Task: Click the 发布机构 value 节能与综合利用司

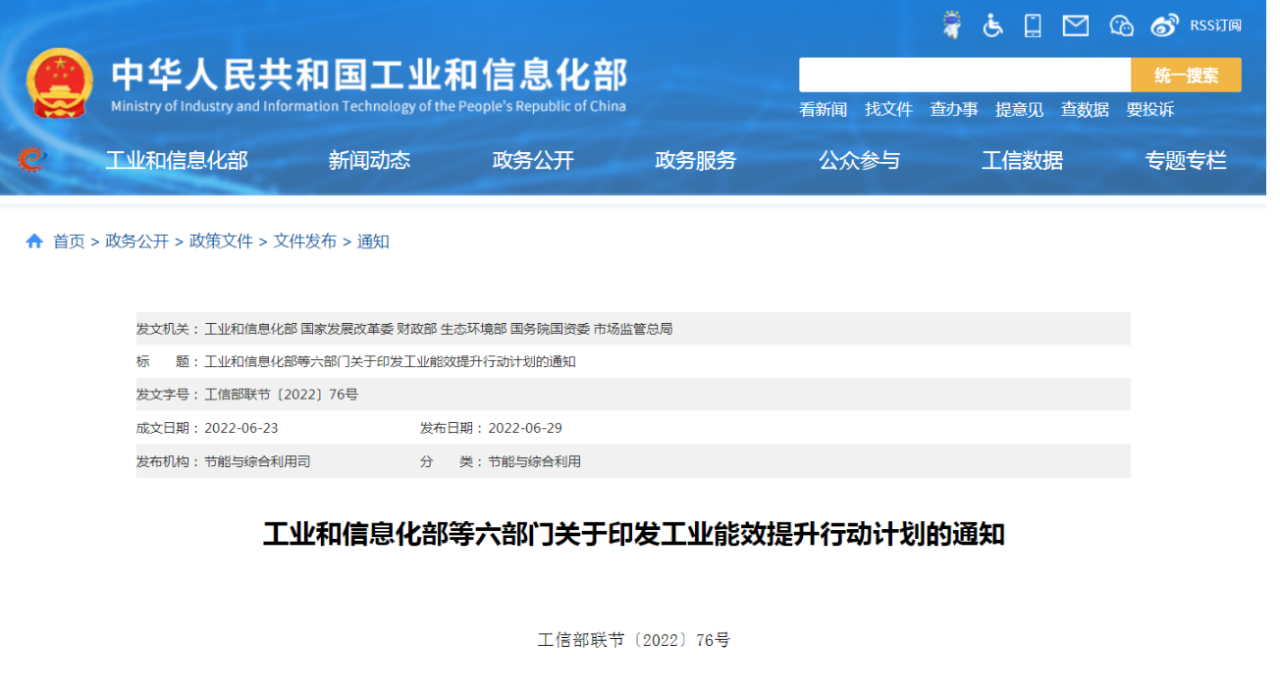Action: (257, 461)
